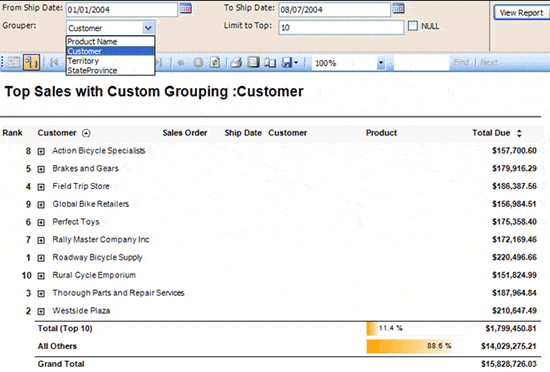Expand Thorough Parts and Repair Services row
The image size is (550, 372).
point(41,294)
